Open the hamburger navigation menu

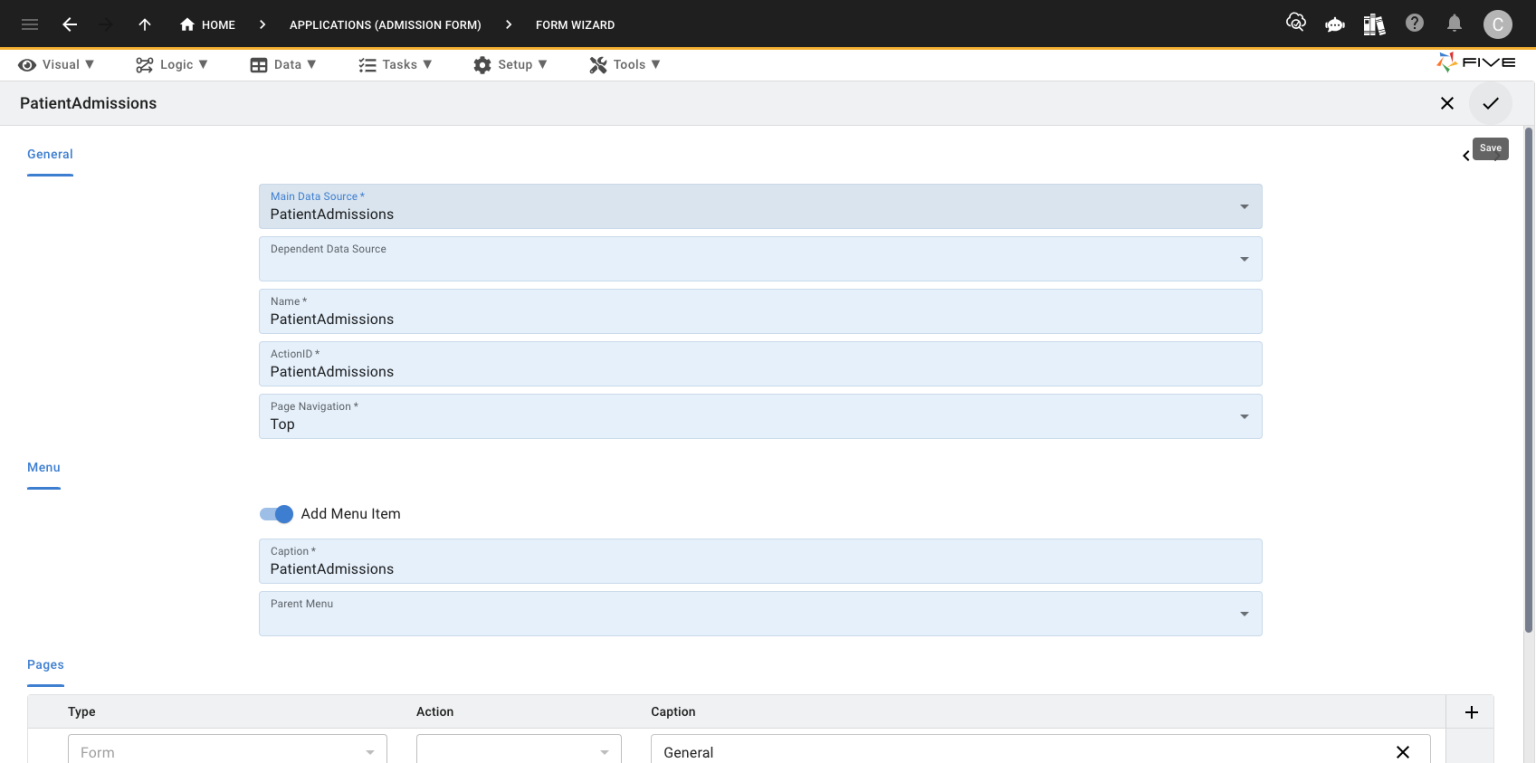(x=30, y=25)
